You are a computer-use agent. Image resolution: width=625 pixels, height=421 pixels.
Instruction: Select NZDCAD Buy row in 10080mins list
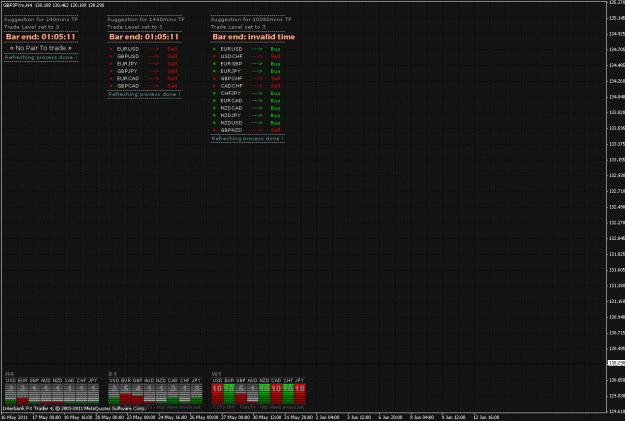pyautogui.click(x=247, y=108)
